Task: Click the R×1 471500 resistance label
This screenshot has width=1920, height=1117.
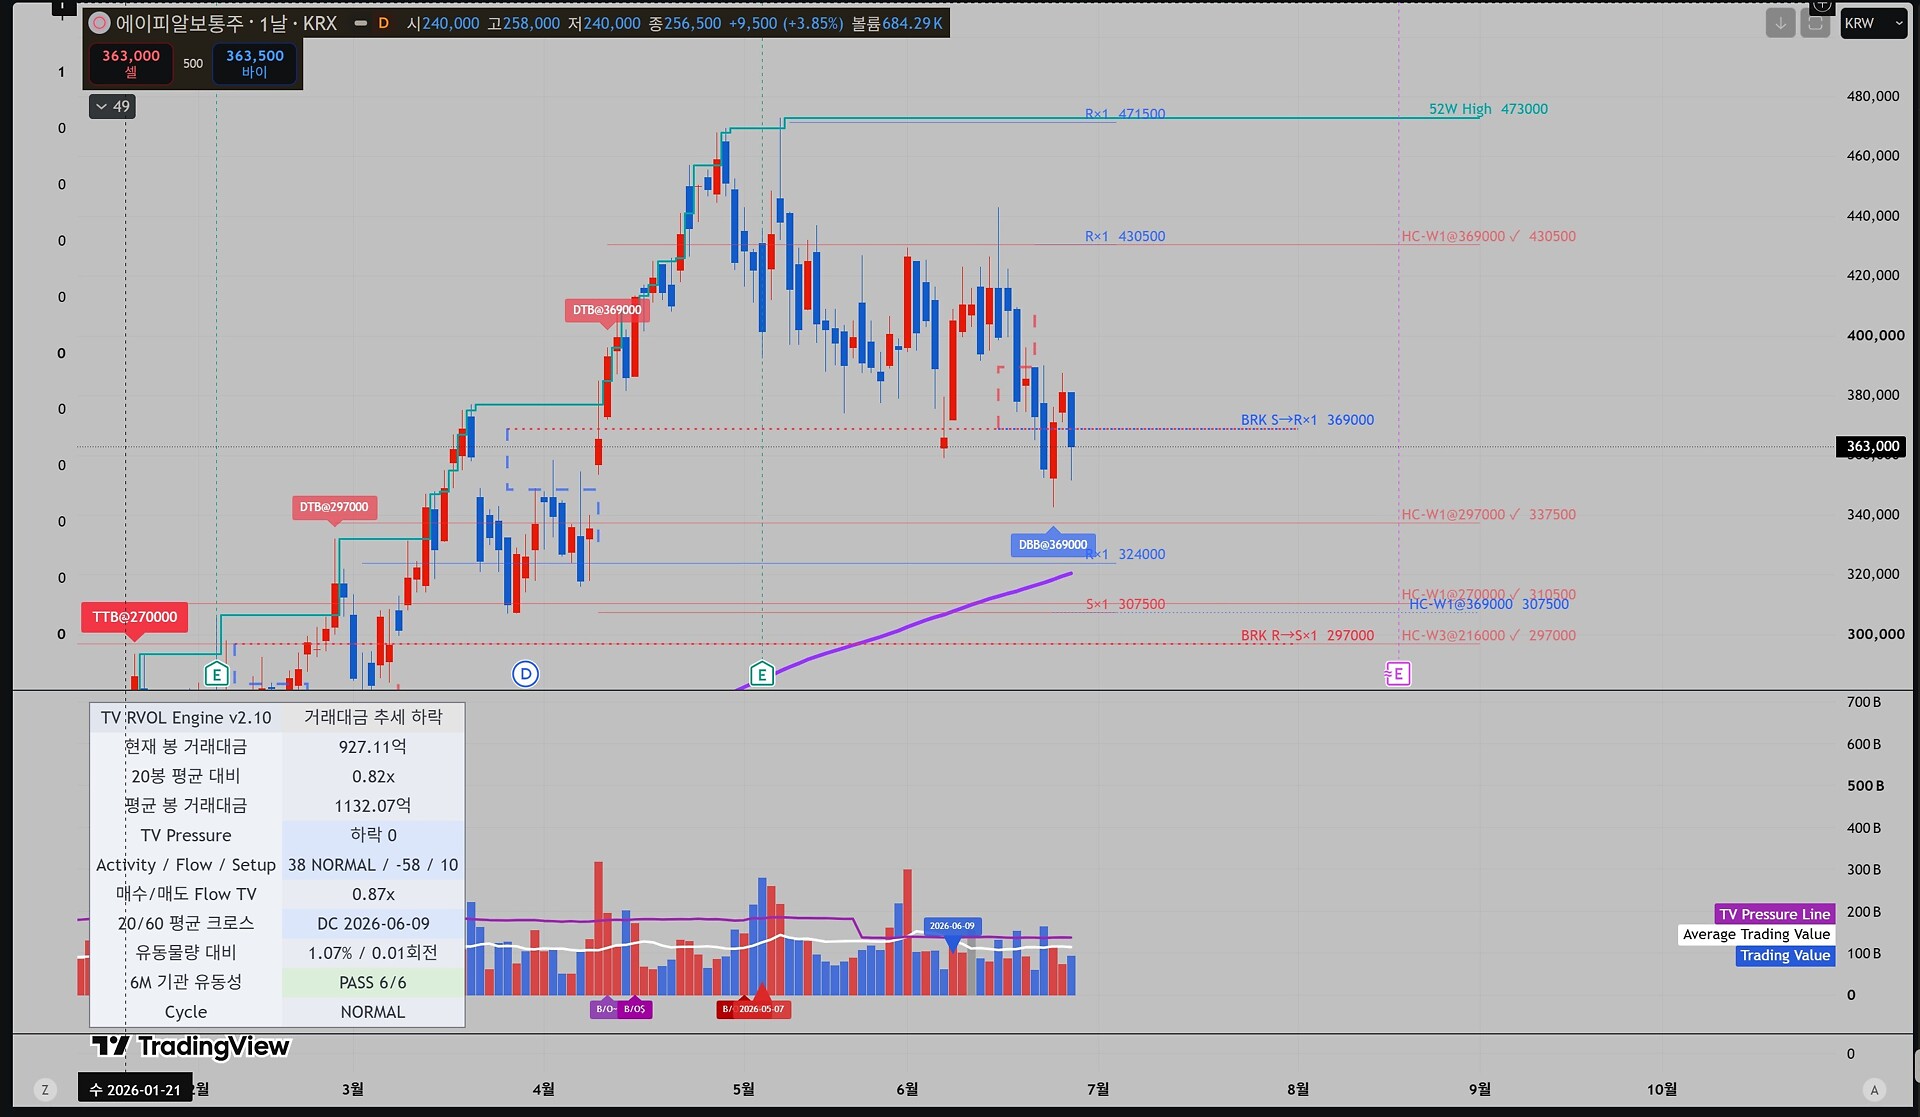Action: pyautogui.click(x=1125, y=114)
